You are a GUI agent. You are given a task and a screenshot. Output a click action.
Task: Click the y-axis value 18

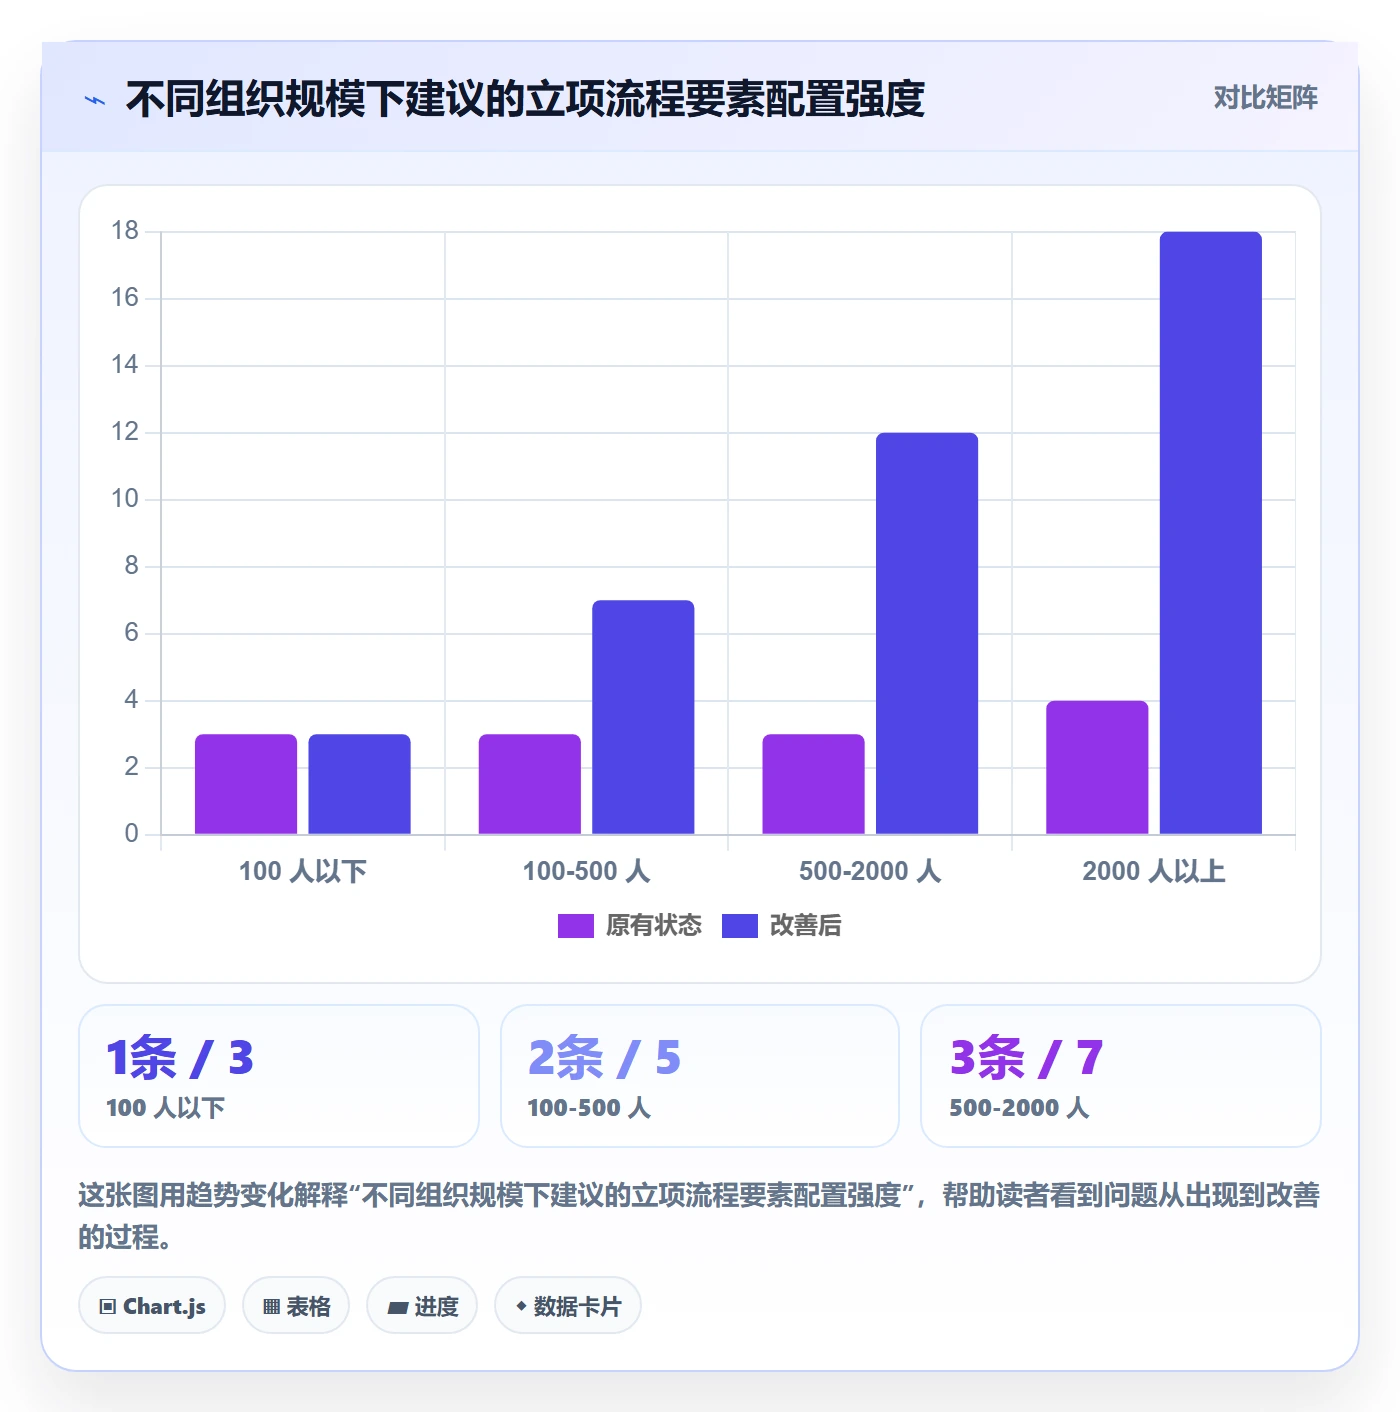point(125,231)
